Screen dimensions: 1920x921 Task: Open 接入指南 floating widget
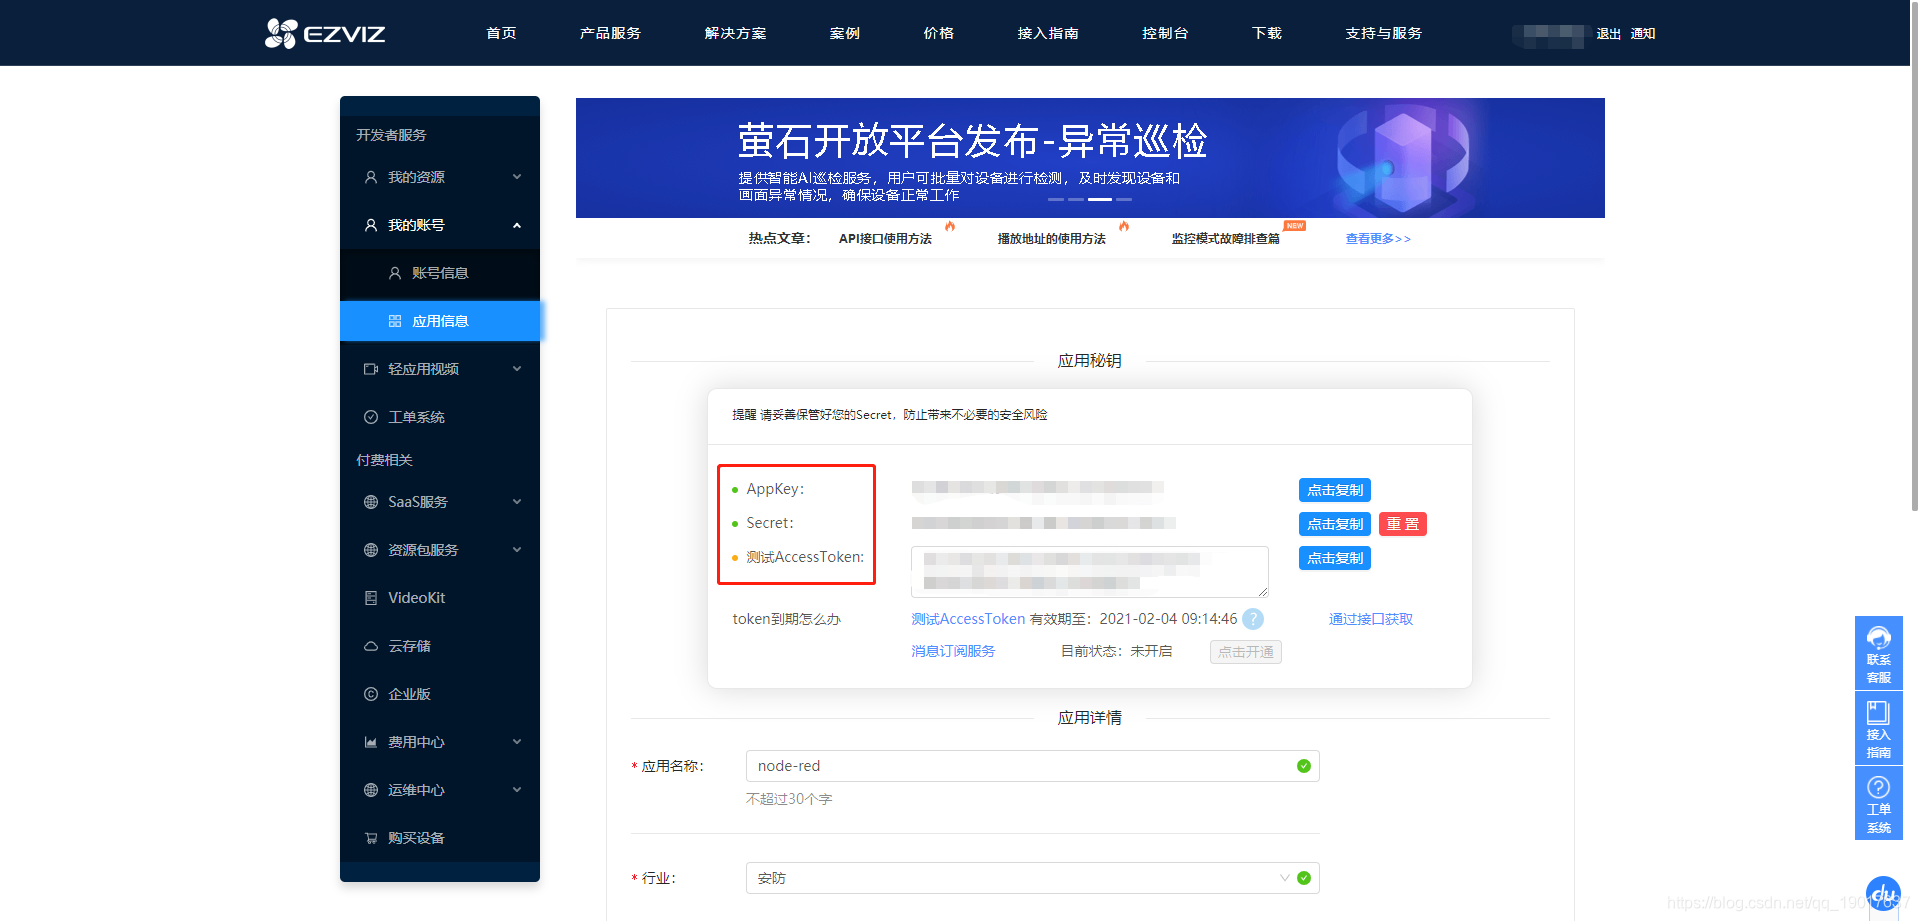[x=1879, y=728]
